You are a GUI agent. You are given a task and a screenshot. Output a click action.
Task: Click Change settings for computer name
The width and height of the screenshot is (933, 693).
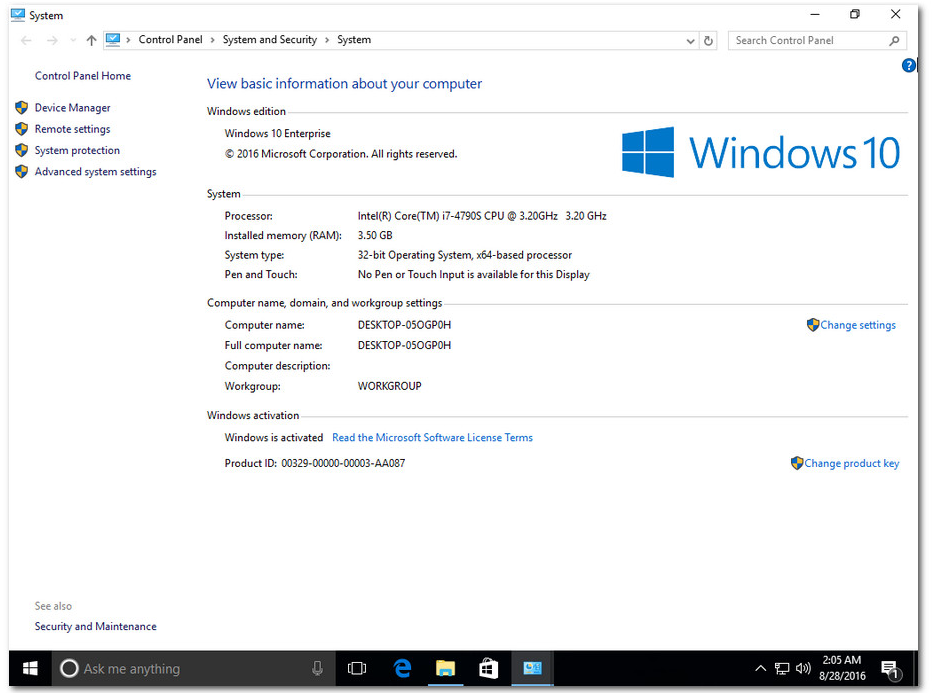coord(858,325)
